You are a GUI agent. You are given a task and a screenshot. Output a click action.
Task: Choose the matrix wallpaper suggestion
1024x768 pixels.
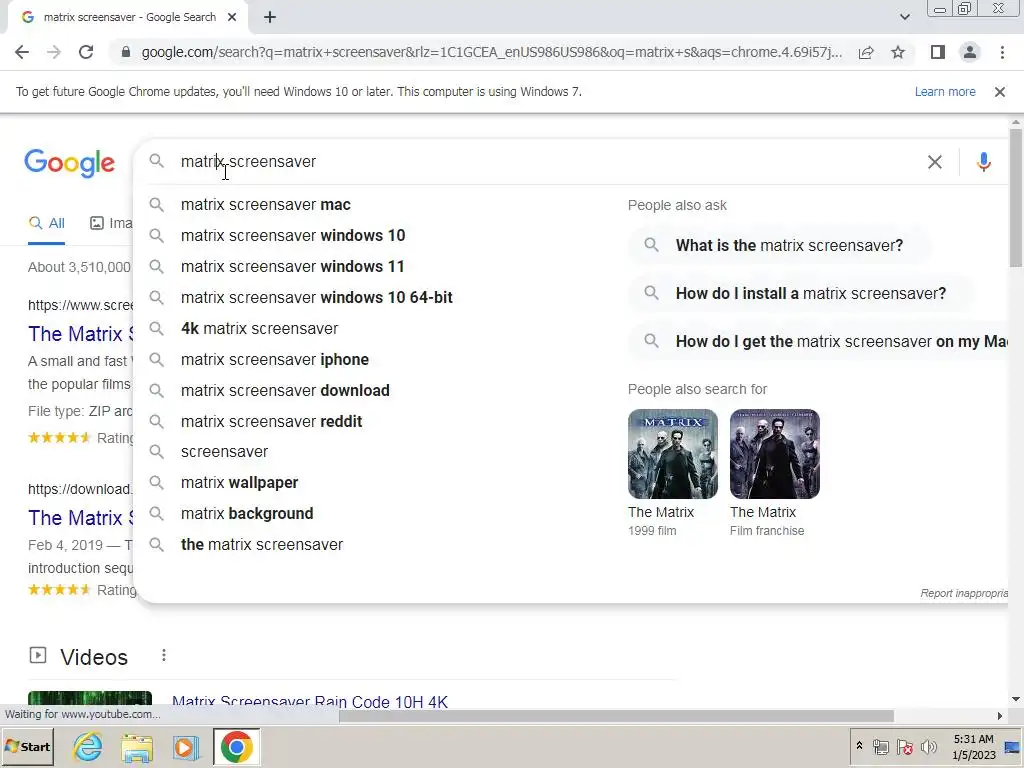pos(239,483)
